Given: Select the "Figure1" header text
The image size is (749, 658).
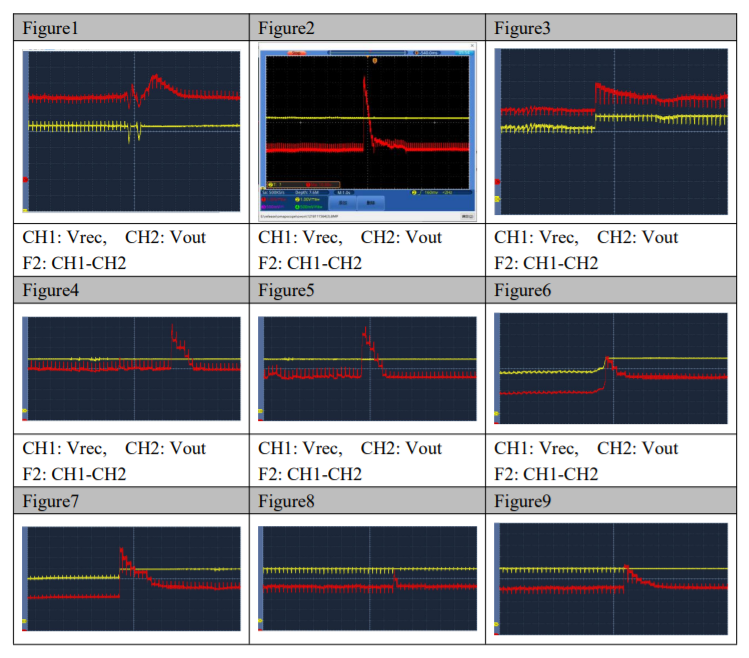Looking at the screenshot, I should (50, 28).
